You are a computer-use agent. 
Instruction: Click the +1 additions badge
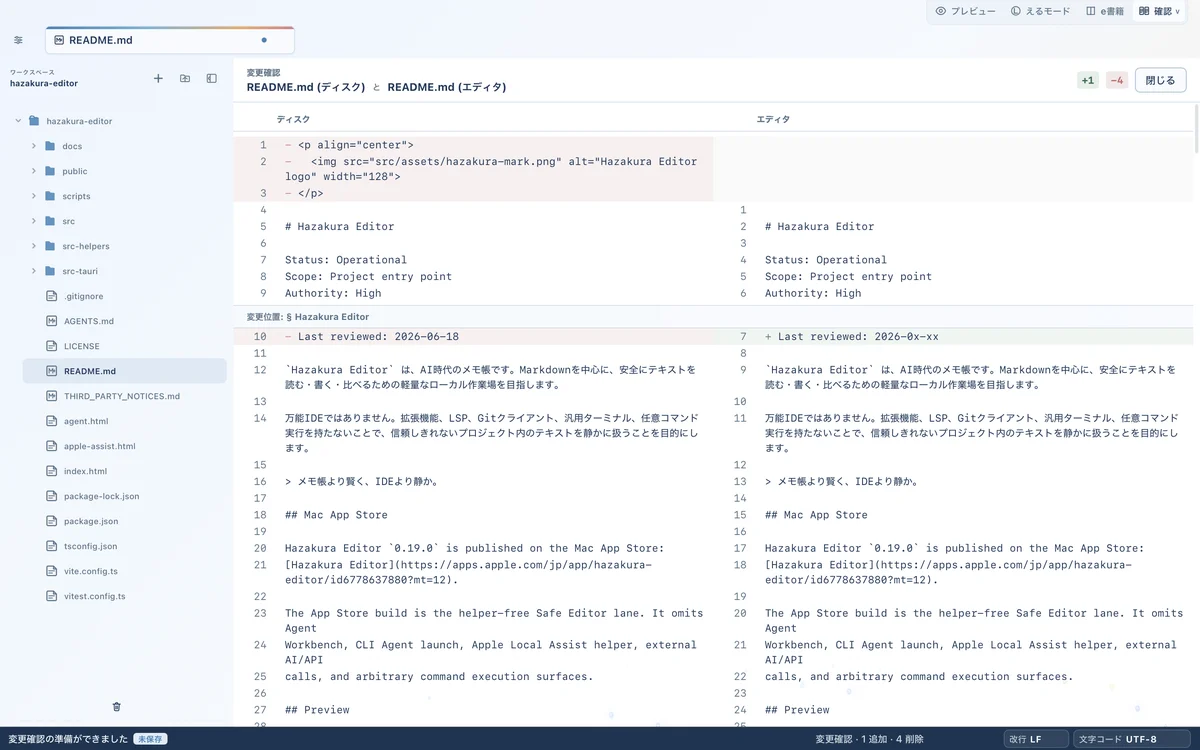(x=1087, y=80)
